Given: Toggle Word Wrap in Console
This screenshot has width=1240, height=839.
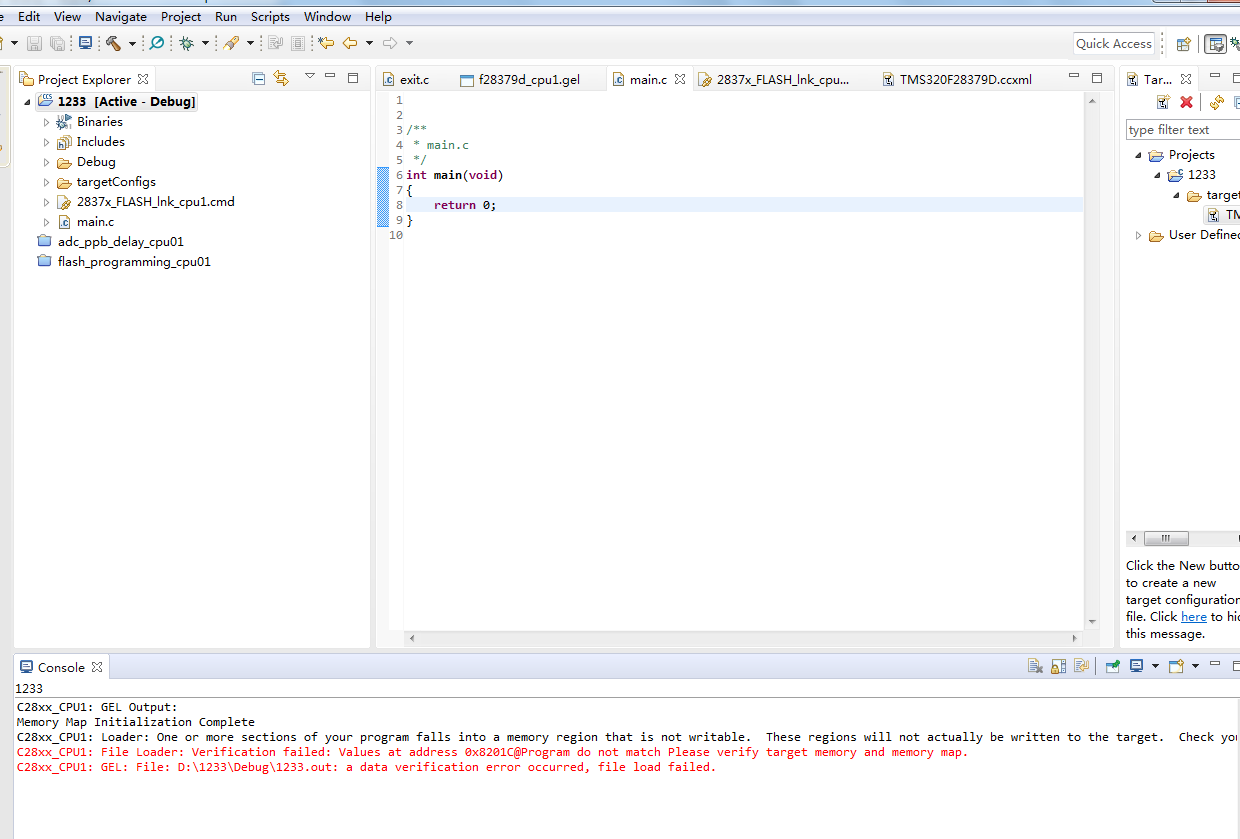Looking at the screenshot, I should point(1081,666).
